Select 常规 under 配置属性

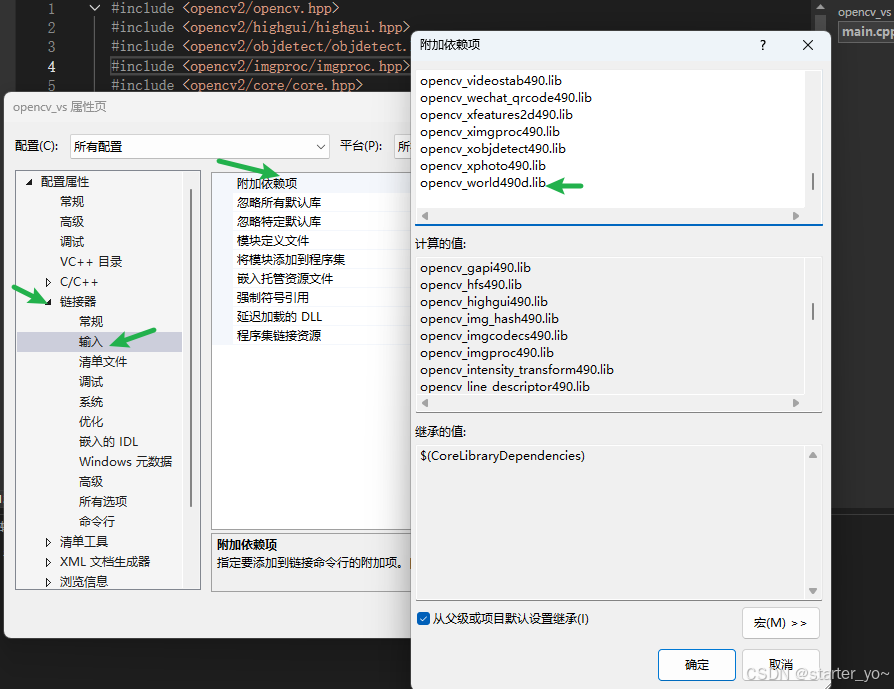point(72,201)
